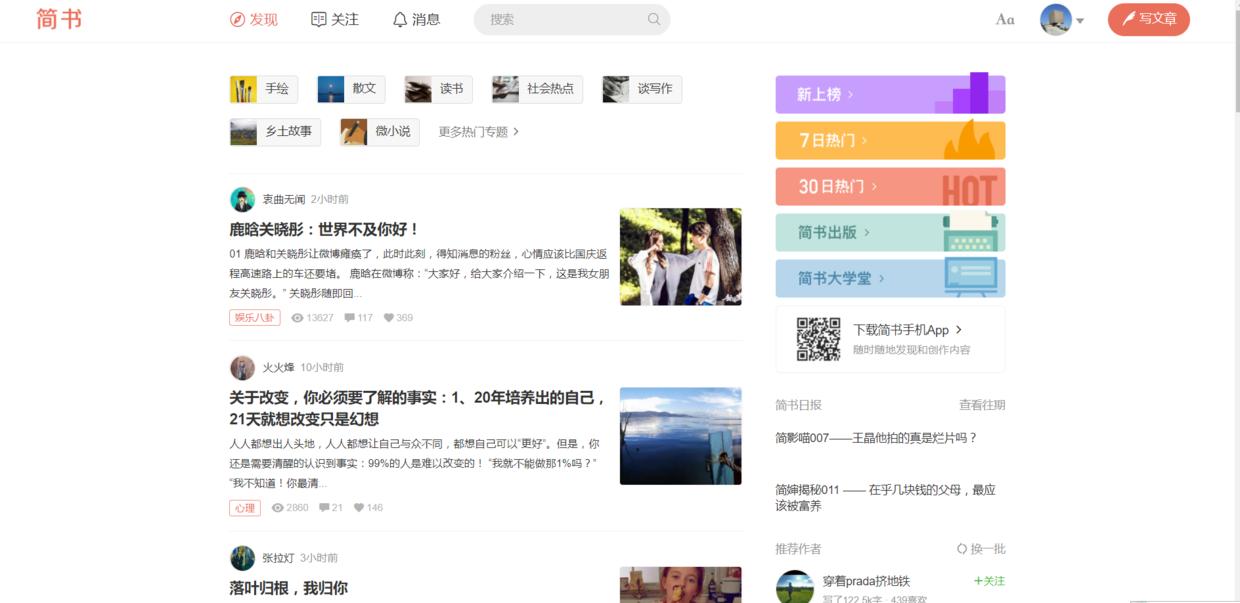Check notifications via the 消息 bell icon
Image resolution: width=1240 pixels, height=603 pixels.
(398, 18)
